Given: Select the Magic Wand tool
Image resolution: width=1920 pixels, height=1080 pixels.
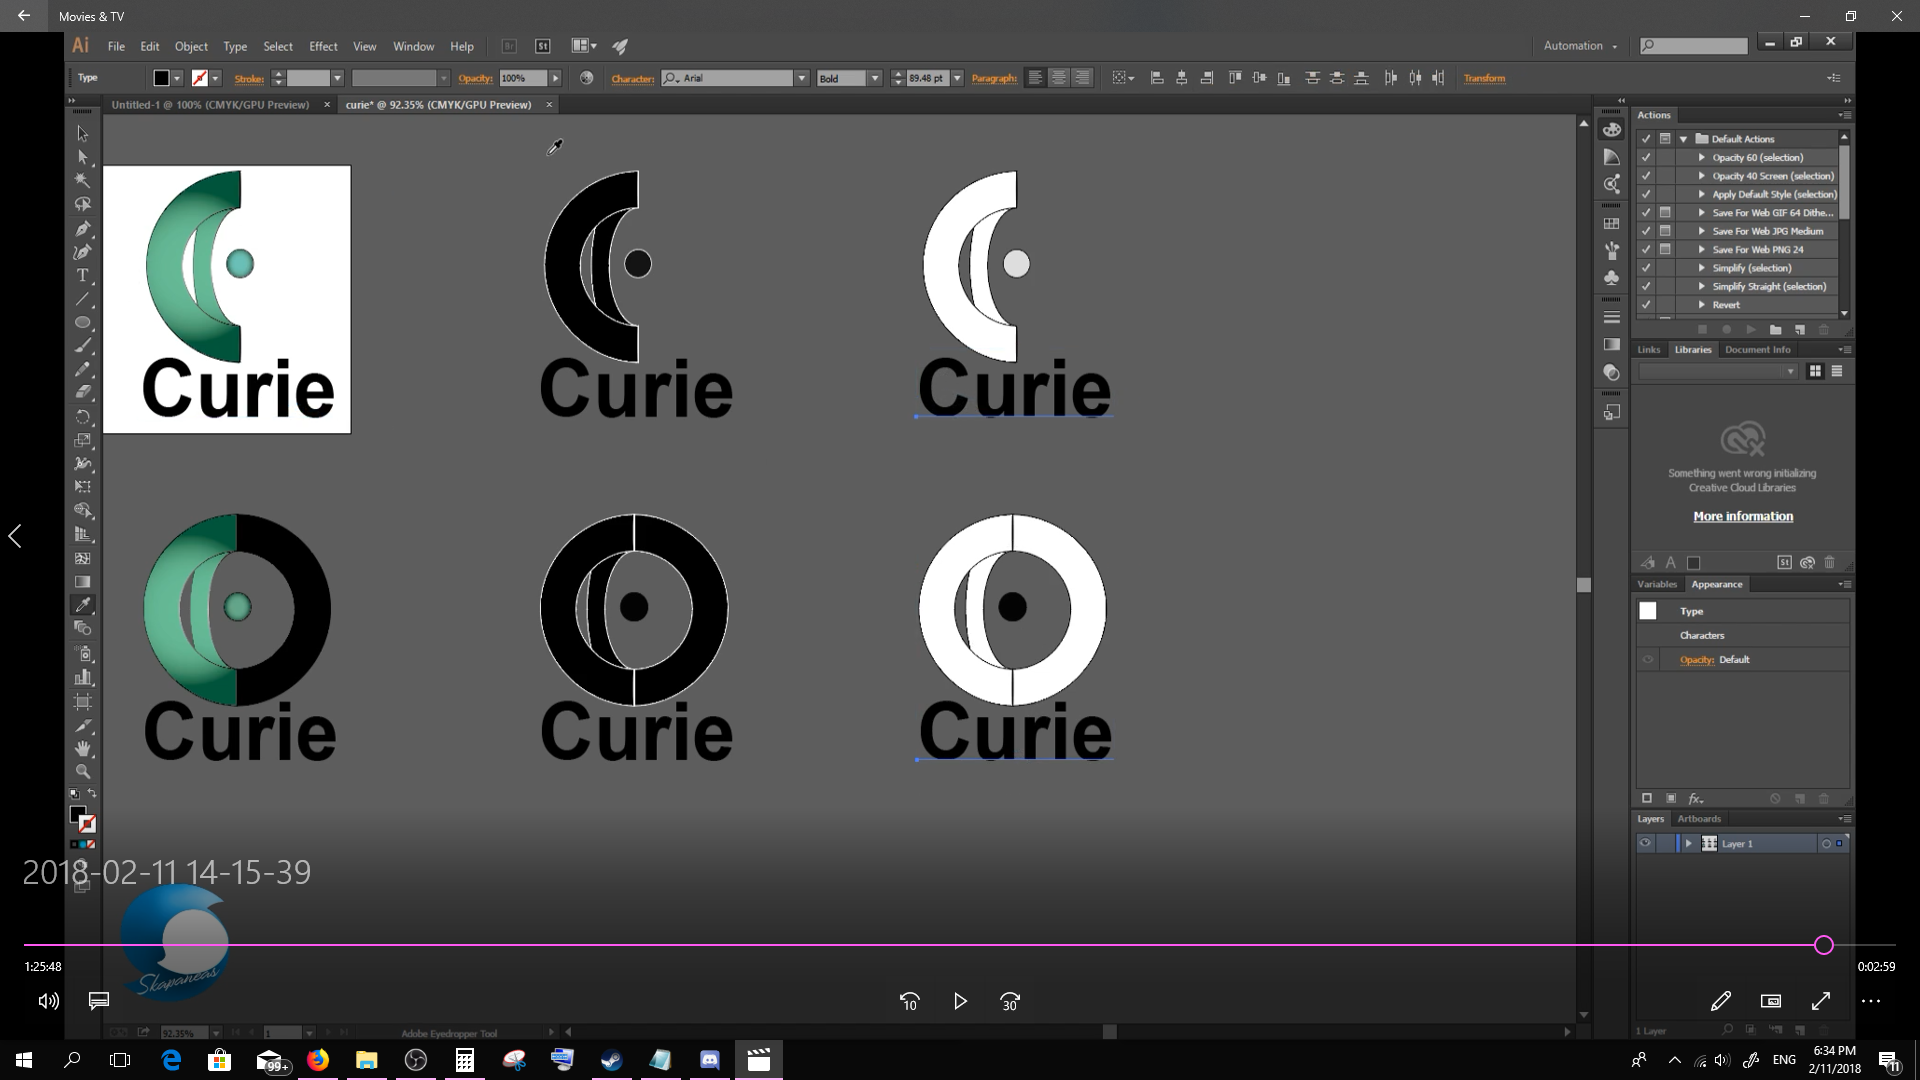Looking at the screenshot, I should 83,180.
